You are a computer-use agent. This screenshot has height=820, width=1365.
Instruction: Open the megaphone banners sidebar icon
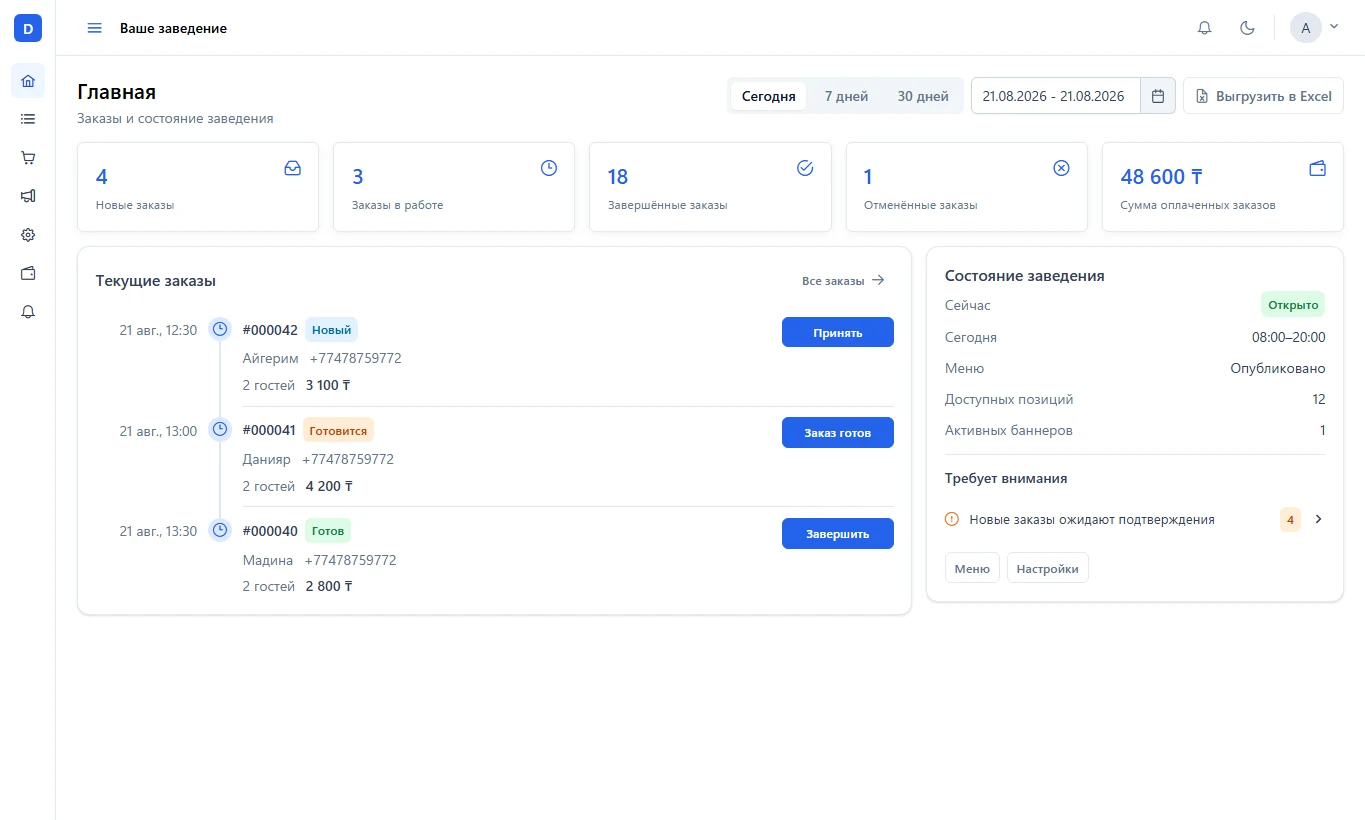(28, 196)
